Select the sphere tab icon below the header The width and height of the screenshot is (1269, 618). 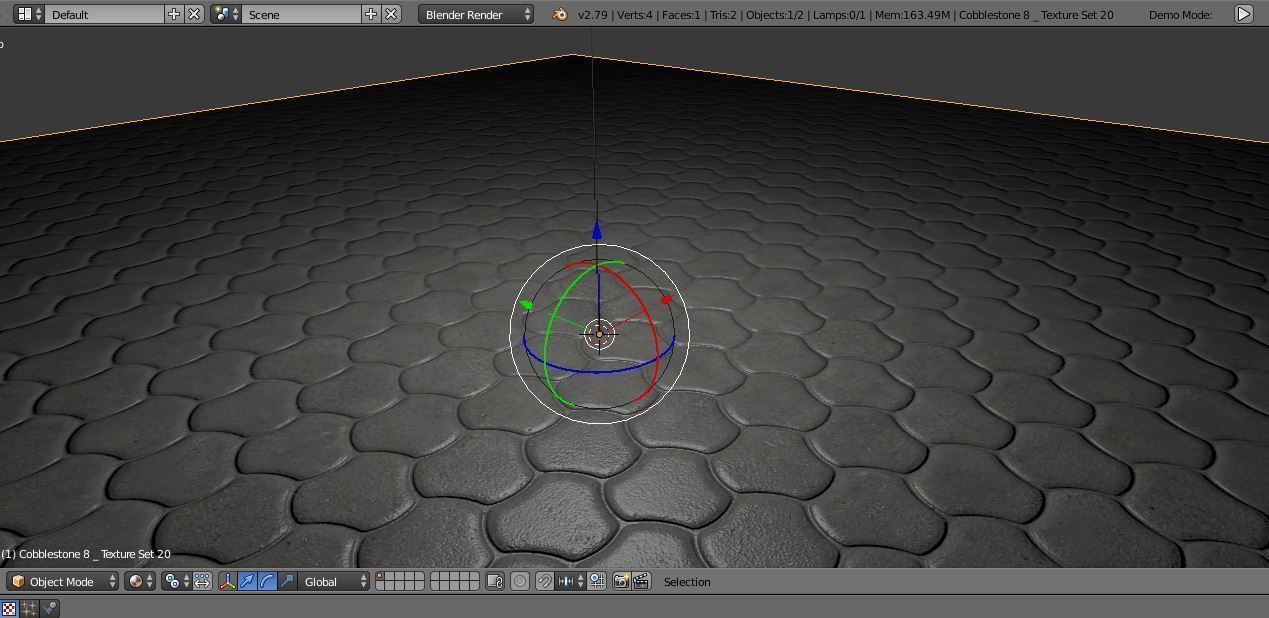(49, 607)
